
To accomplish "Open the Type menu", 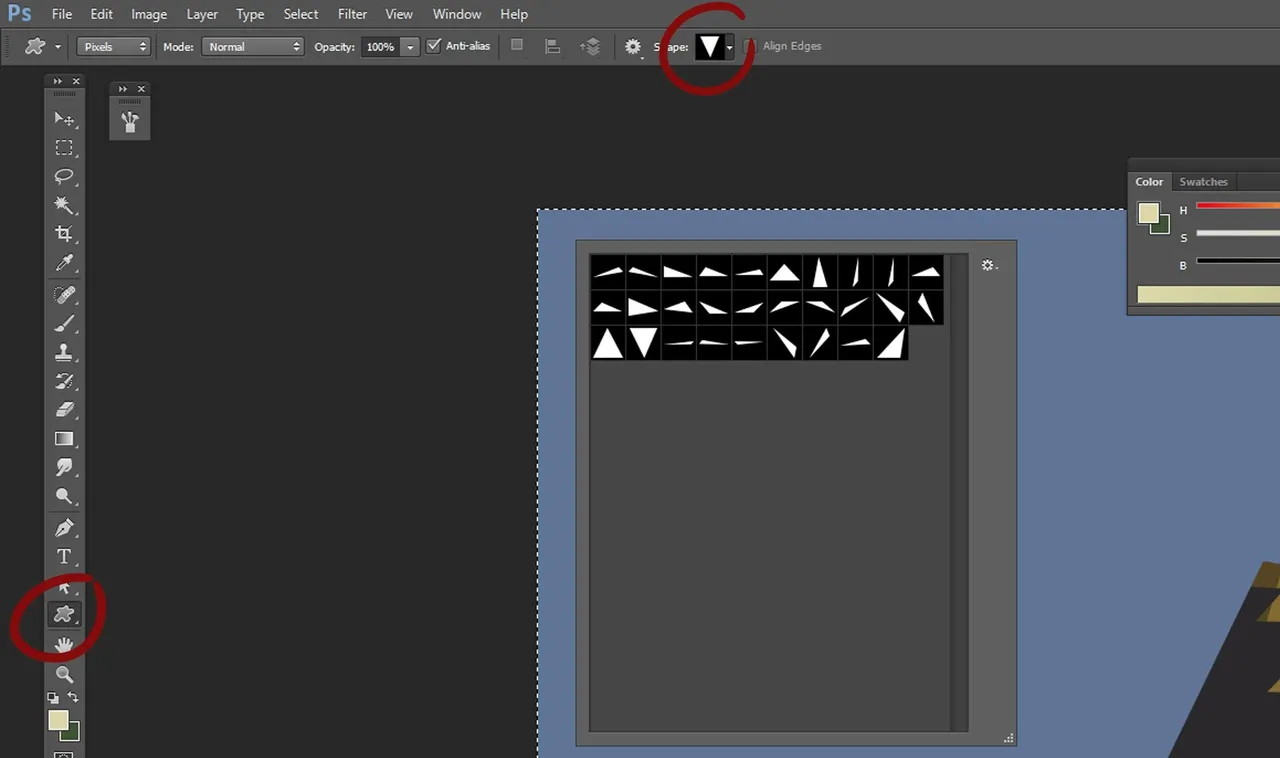I will point(250,15).
